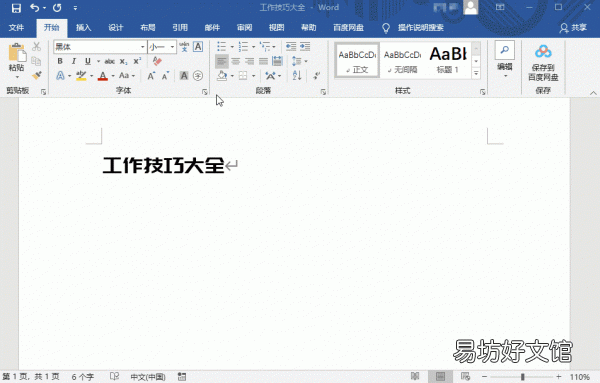The image size is (600, 383).
Task: Switch to the Review tab
Action: tap(244, 28)
